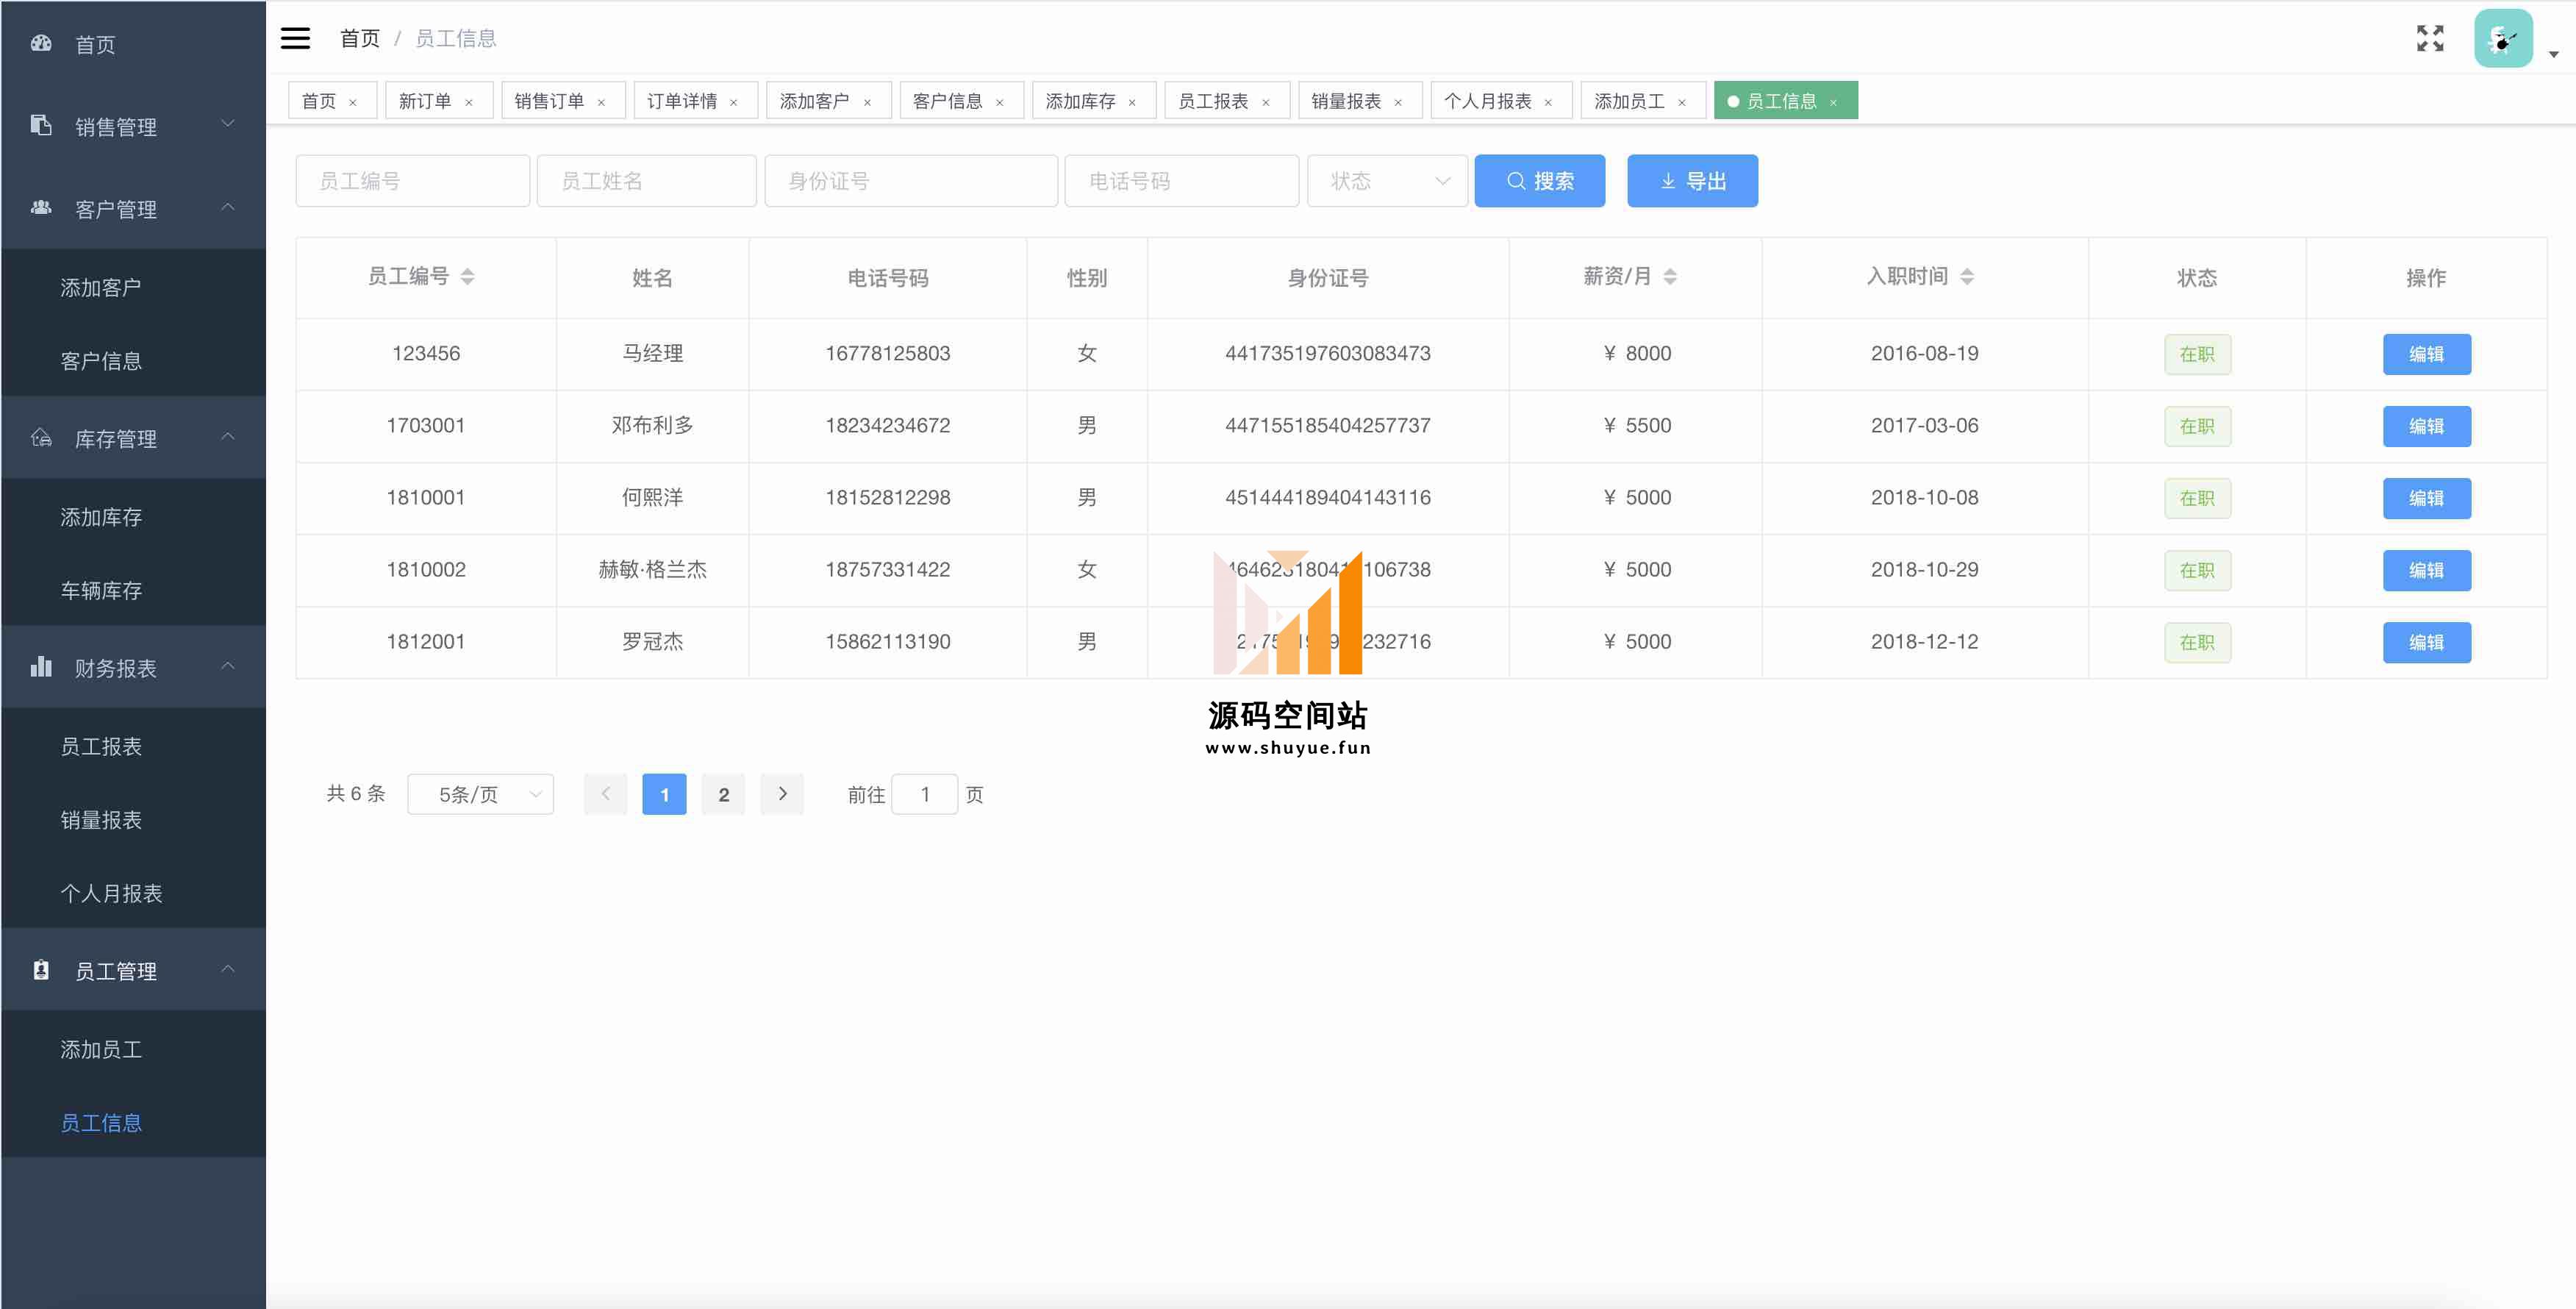Sort by 入职时间 column arrows
Image resolution: width=2576 pixels, height=1309 pixels.
tap(1966, 277)
